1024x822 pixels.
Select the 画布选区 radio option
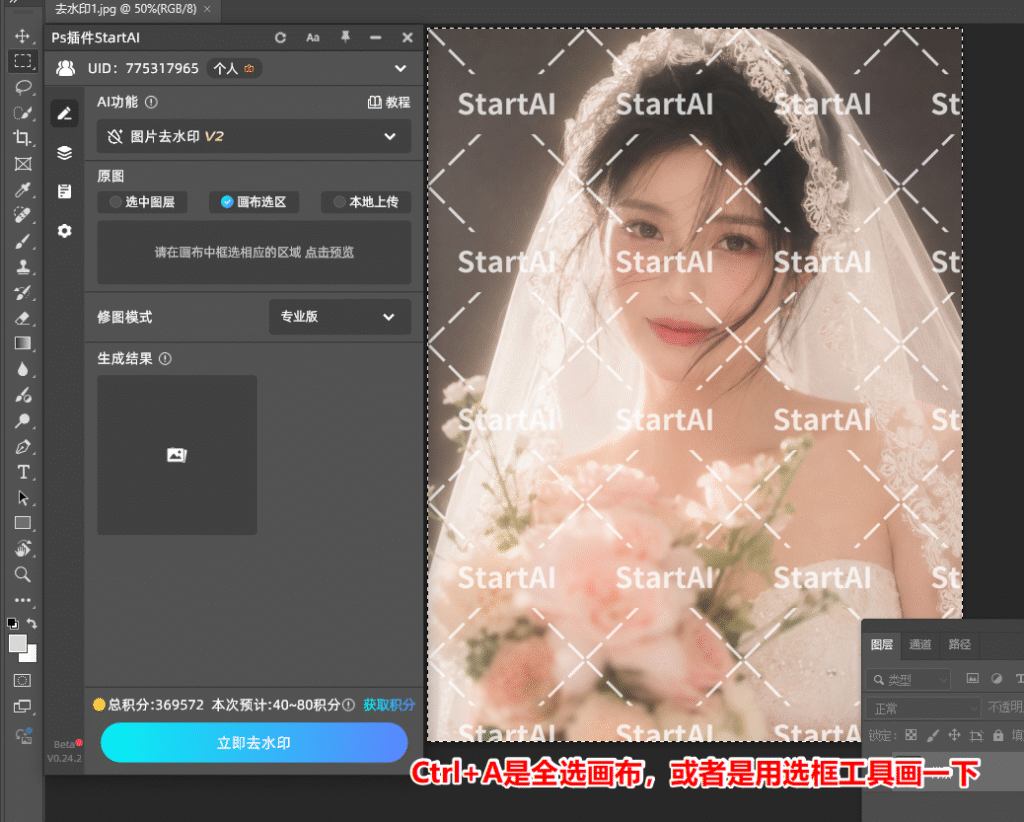coord(253,202)
